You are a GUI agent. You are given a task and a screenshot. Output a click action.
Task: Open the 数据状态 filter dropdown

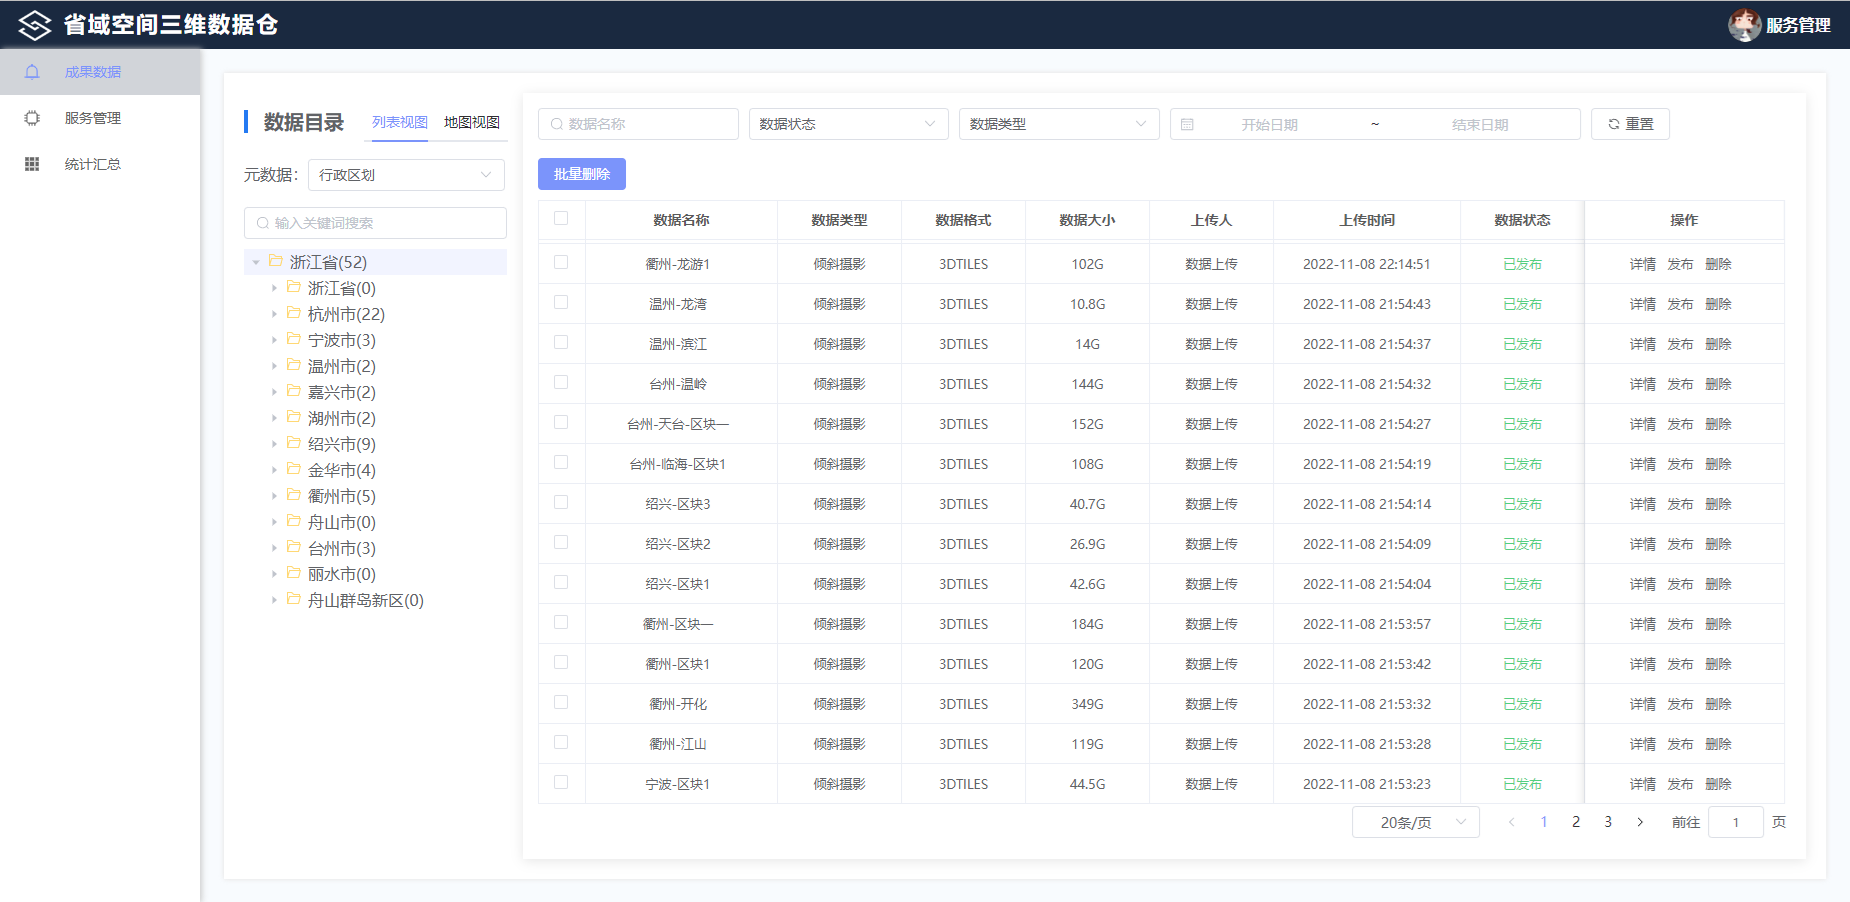pyautogui.click(x=848, y=124)
